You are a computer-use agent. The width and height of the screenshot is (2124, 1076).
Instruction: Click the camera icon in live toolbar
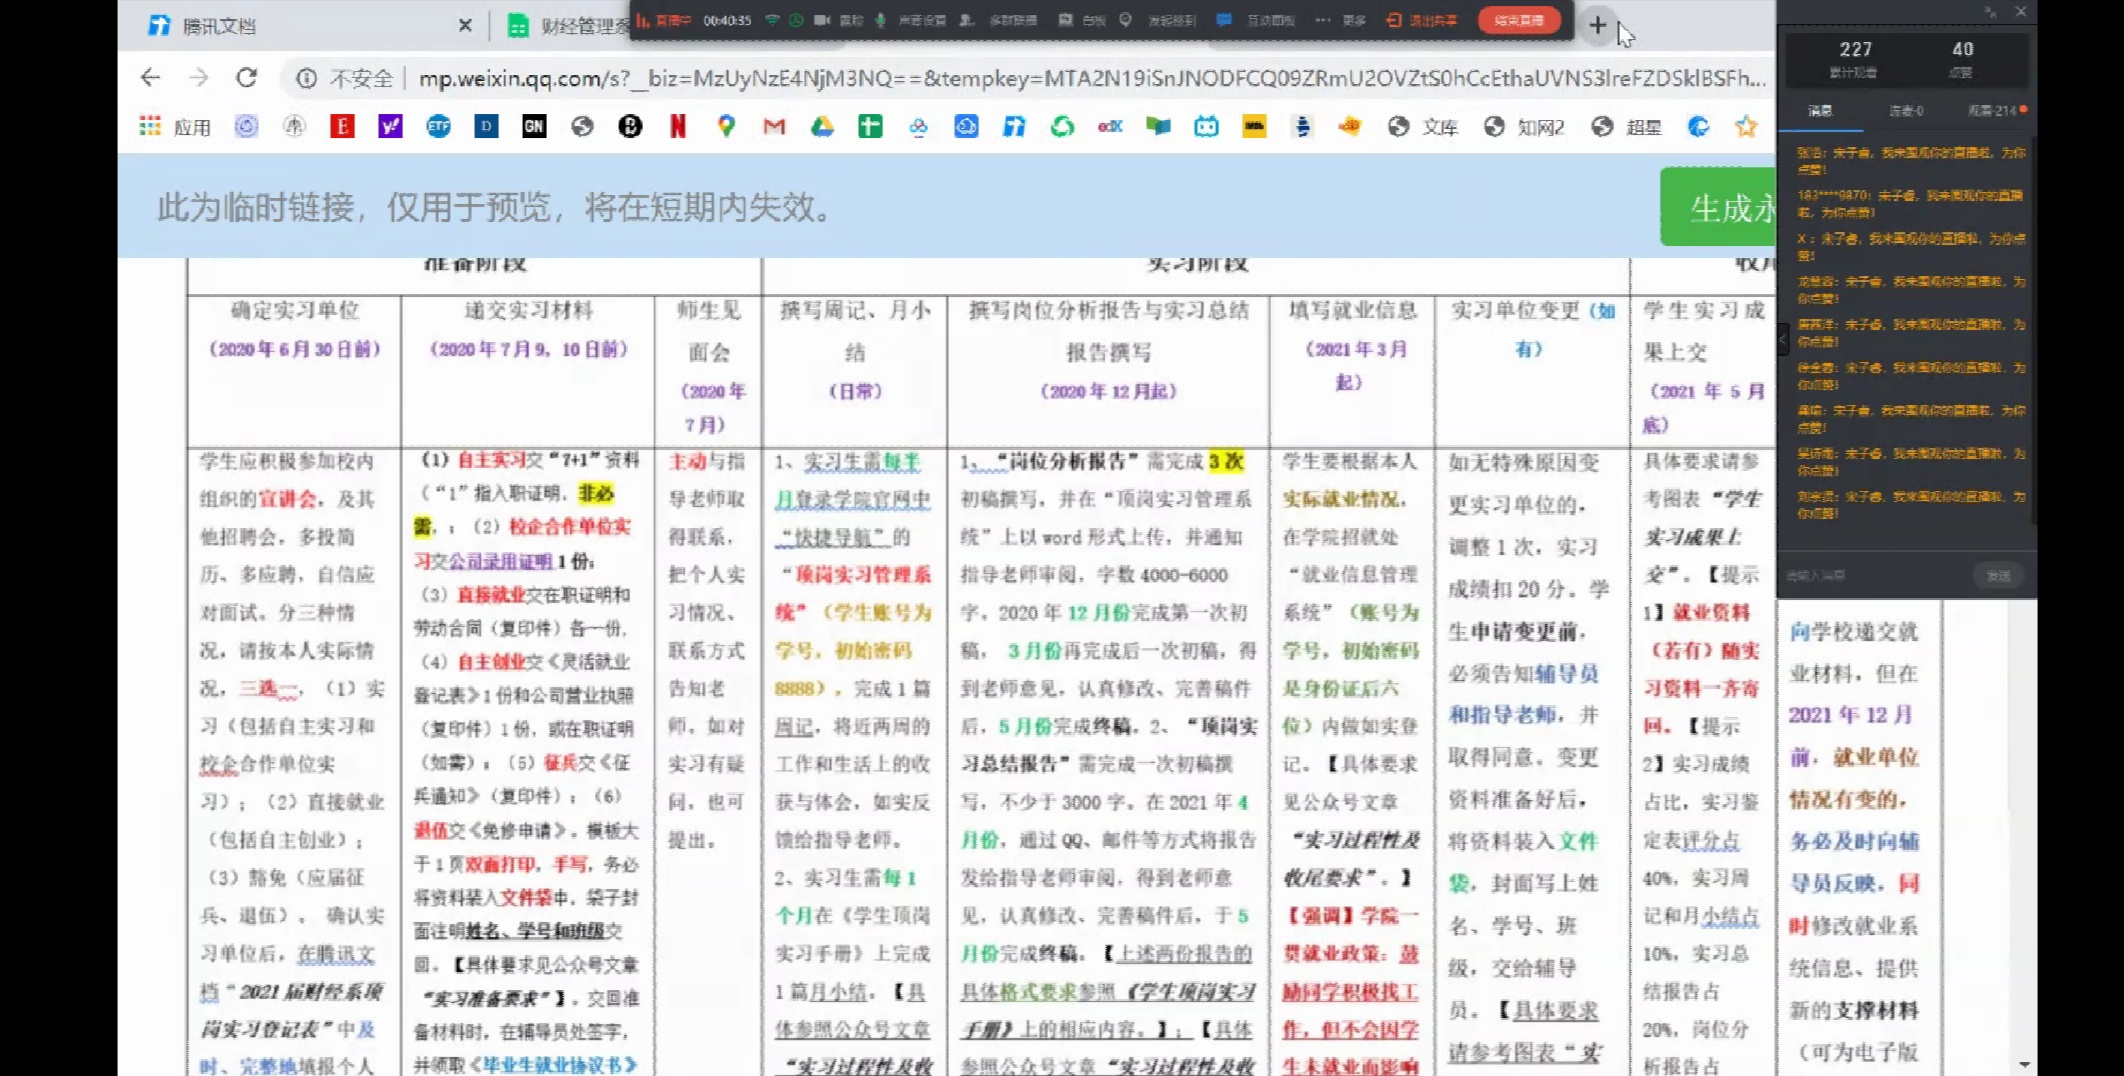(822, 20)
